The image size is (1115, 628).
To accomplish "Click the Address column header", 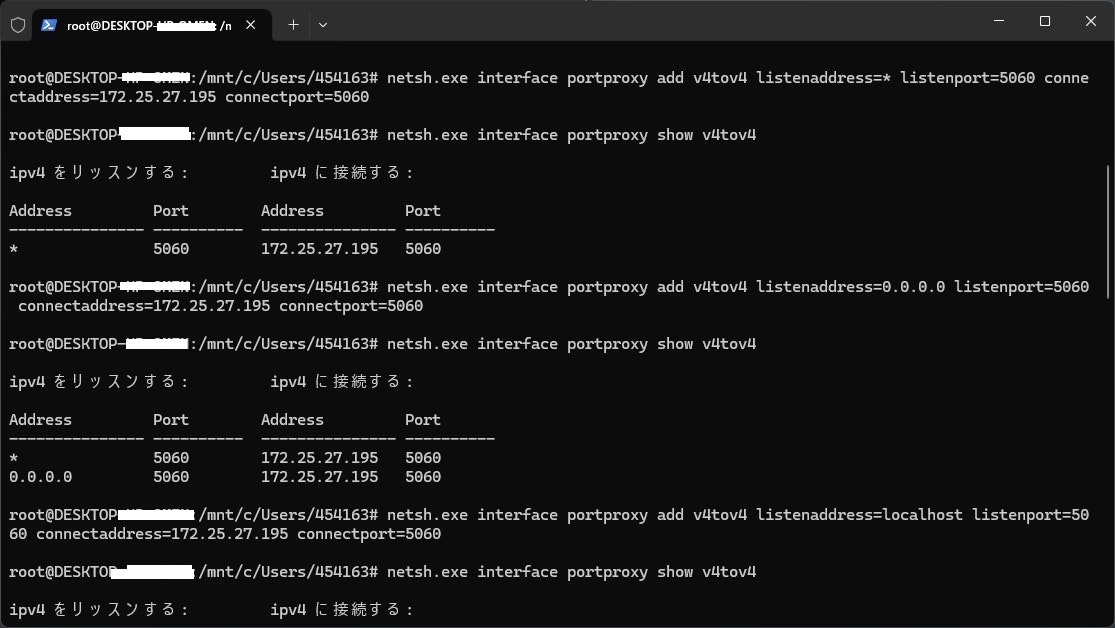I will (40, 210).
